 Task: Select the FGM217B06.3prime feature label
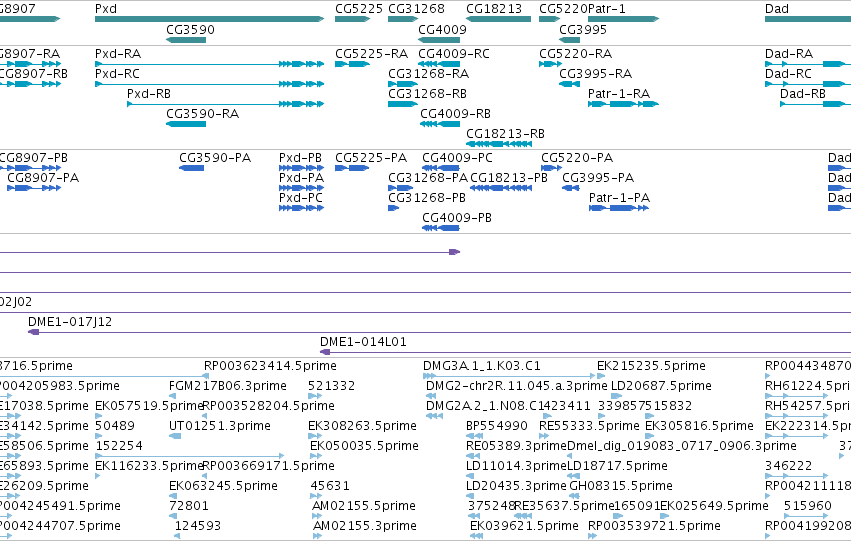pos(228,386)
